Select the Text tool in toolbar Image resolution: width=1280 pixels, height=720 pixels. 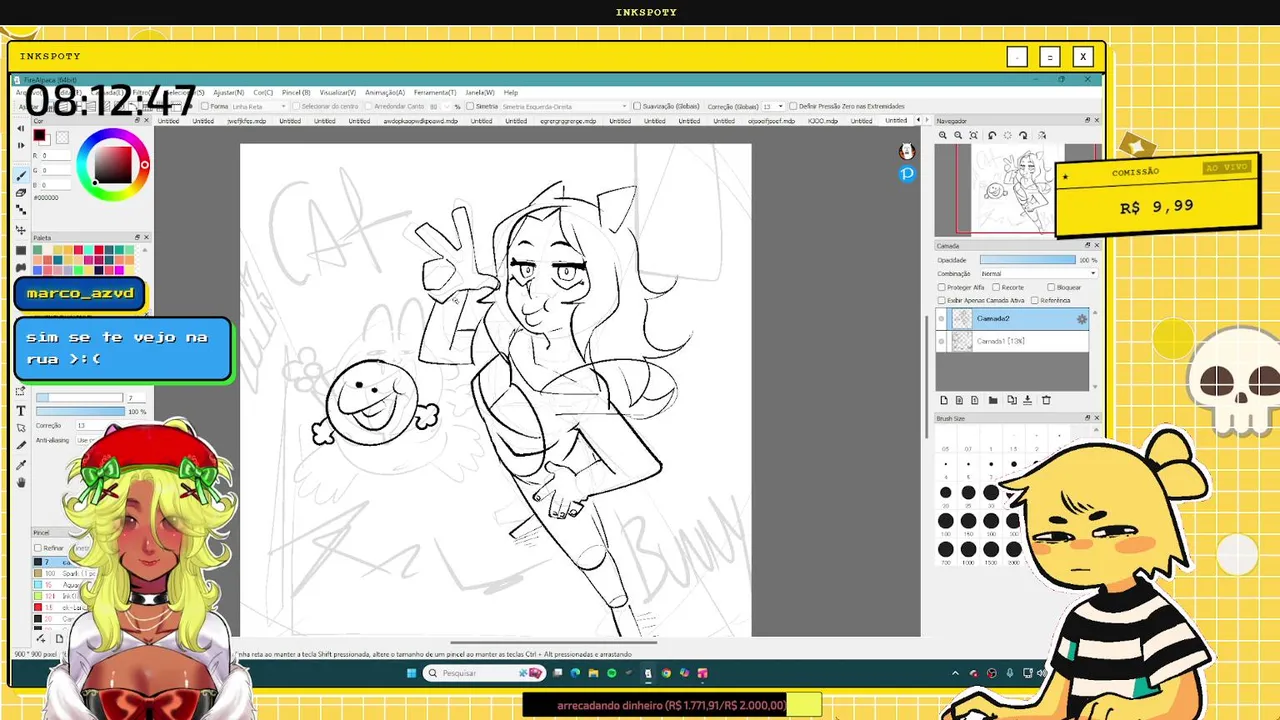tap(21, 411)
